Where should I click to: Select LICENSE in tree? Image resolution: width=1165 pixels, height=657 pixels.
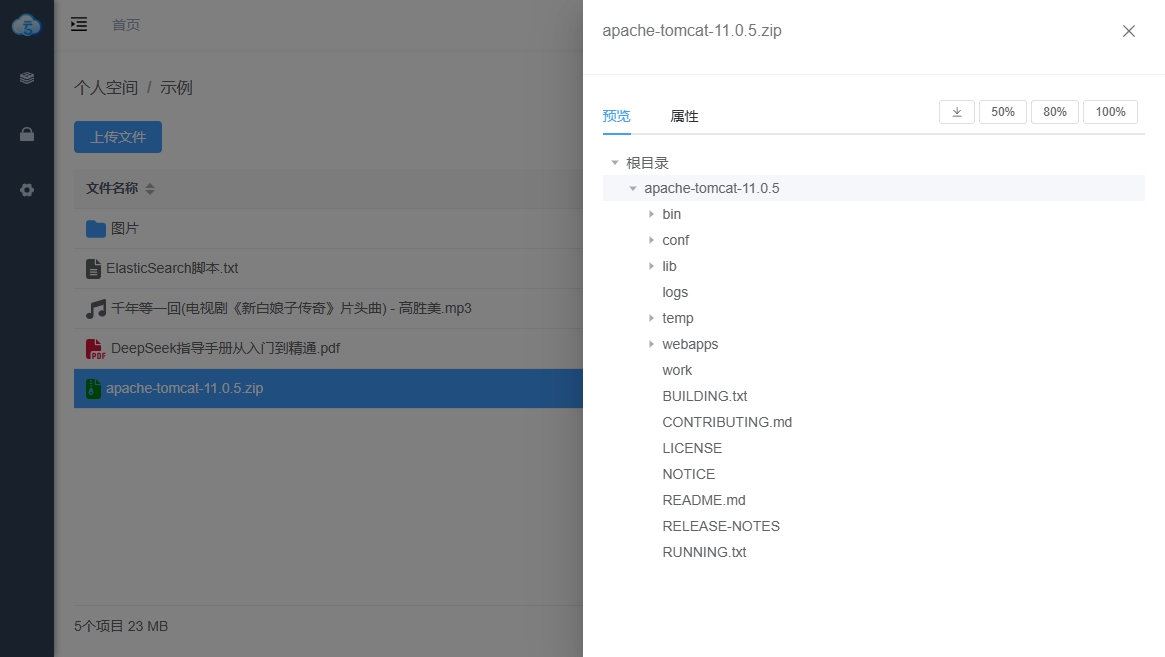(x=692, y=448)
